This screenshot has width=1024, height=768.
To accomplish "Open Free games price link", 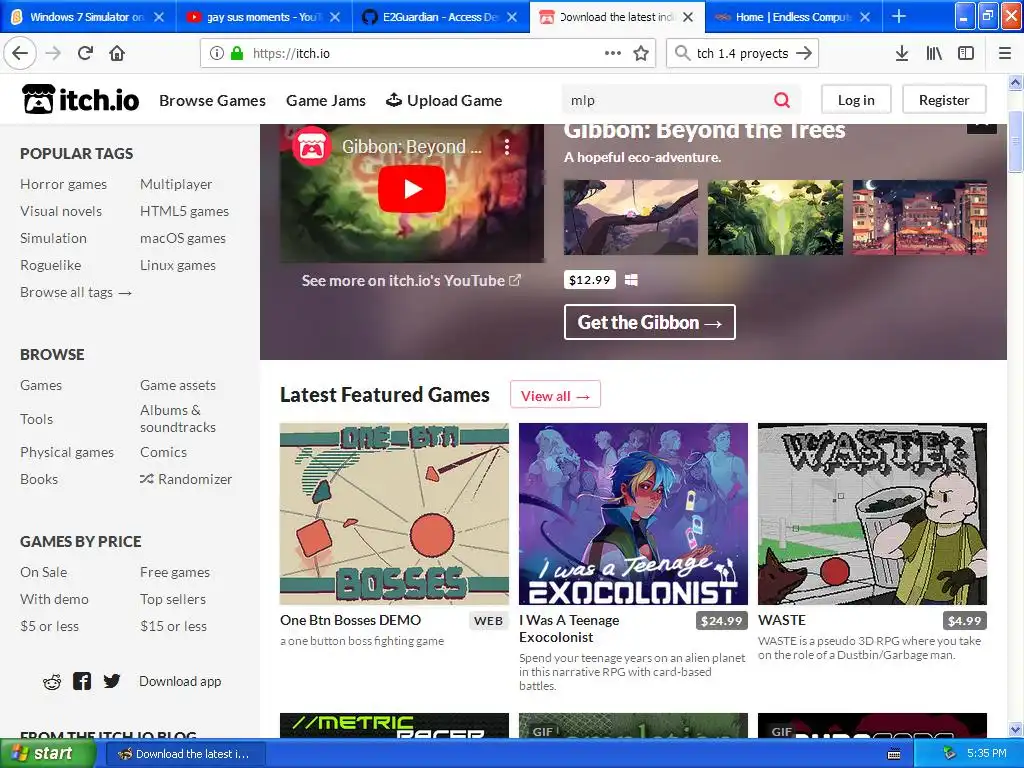I will [x=175, y=572].
